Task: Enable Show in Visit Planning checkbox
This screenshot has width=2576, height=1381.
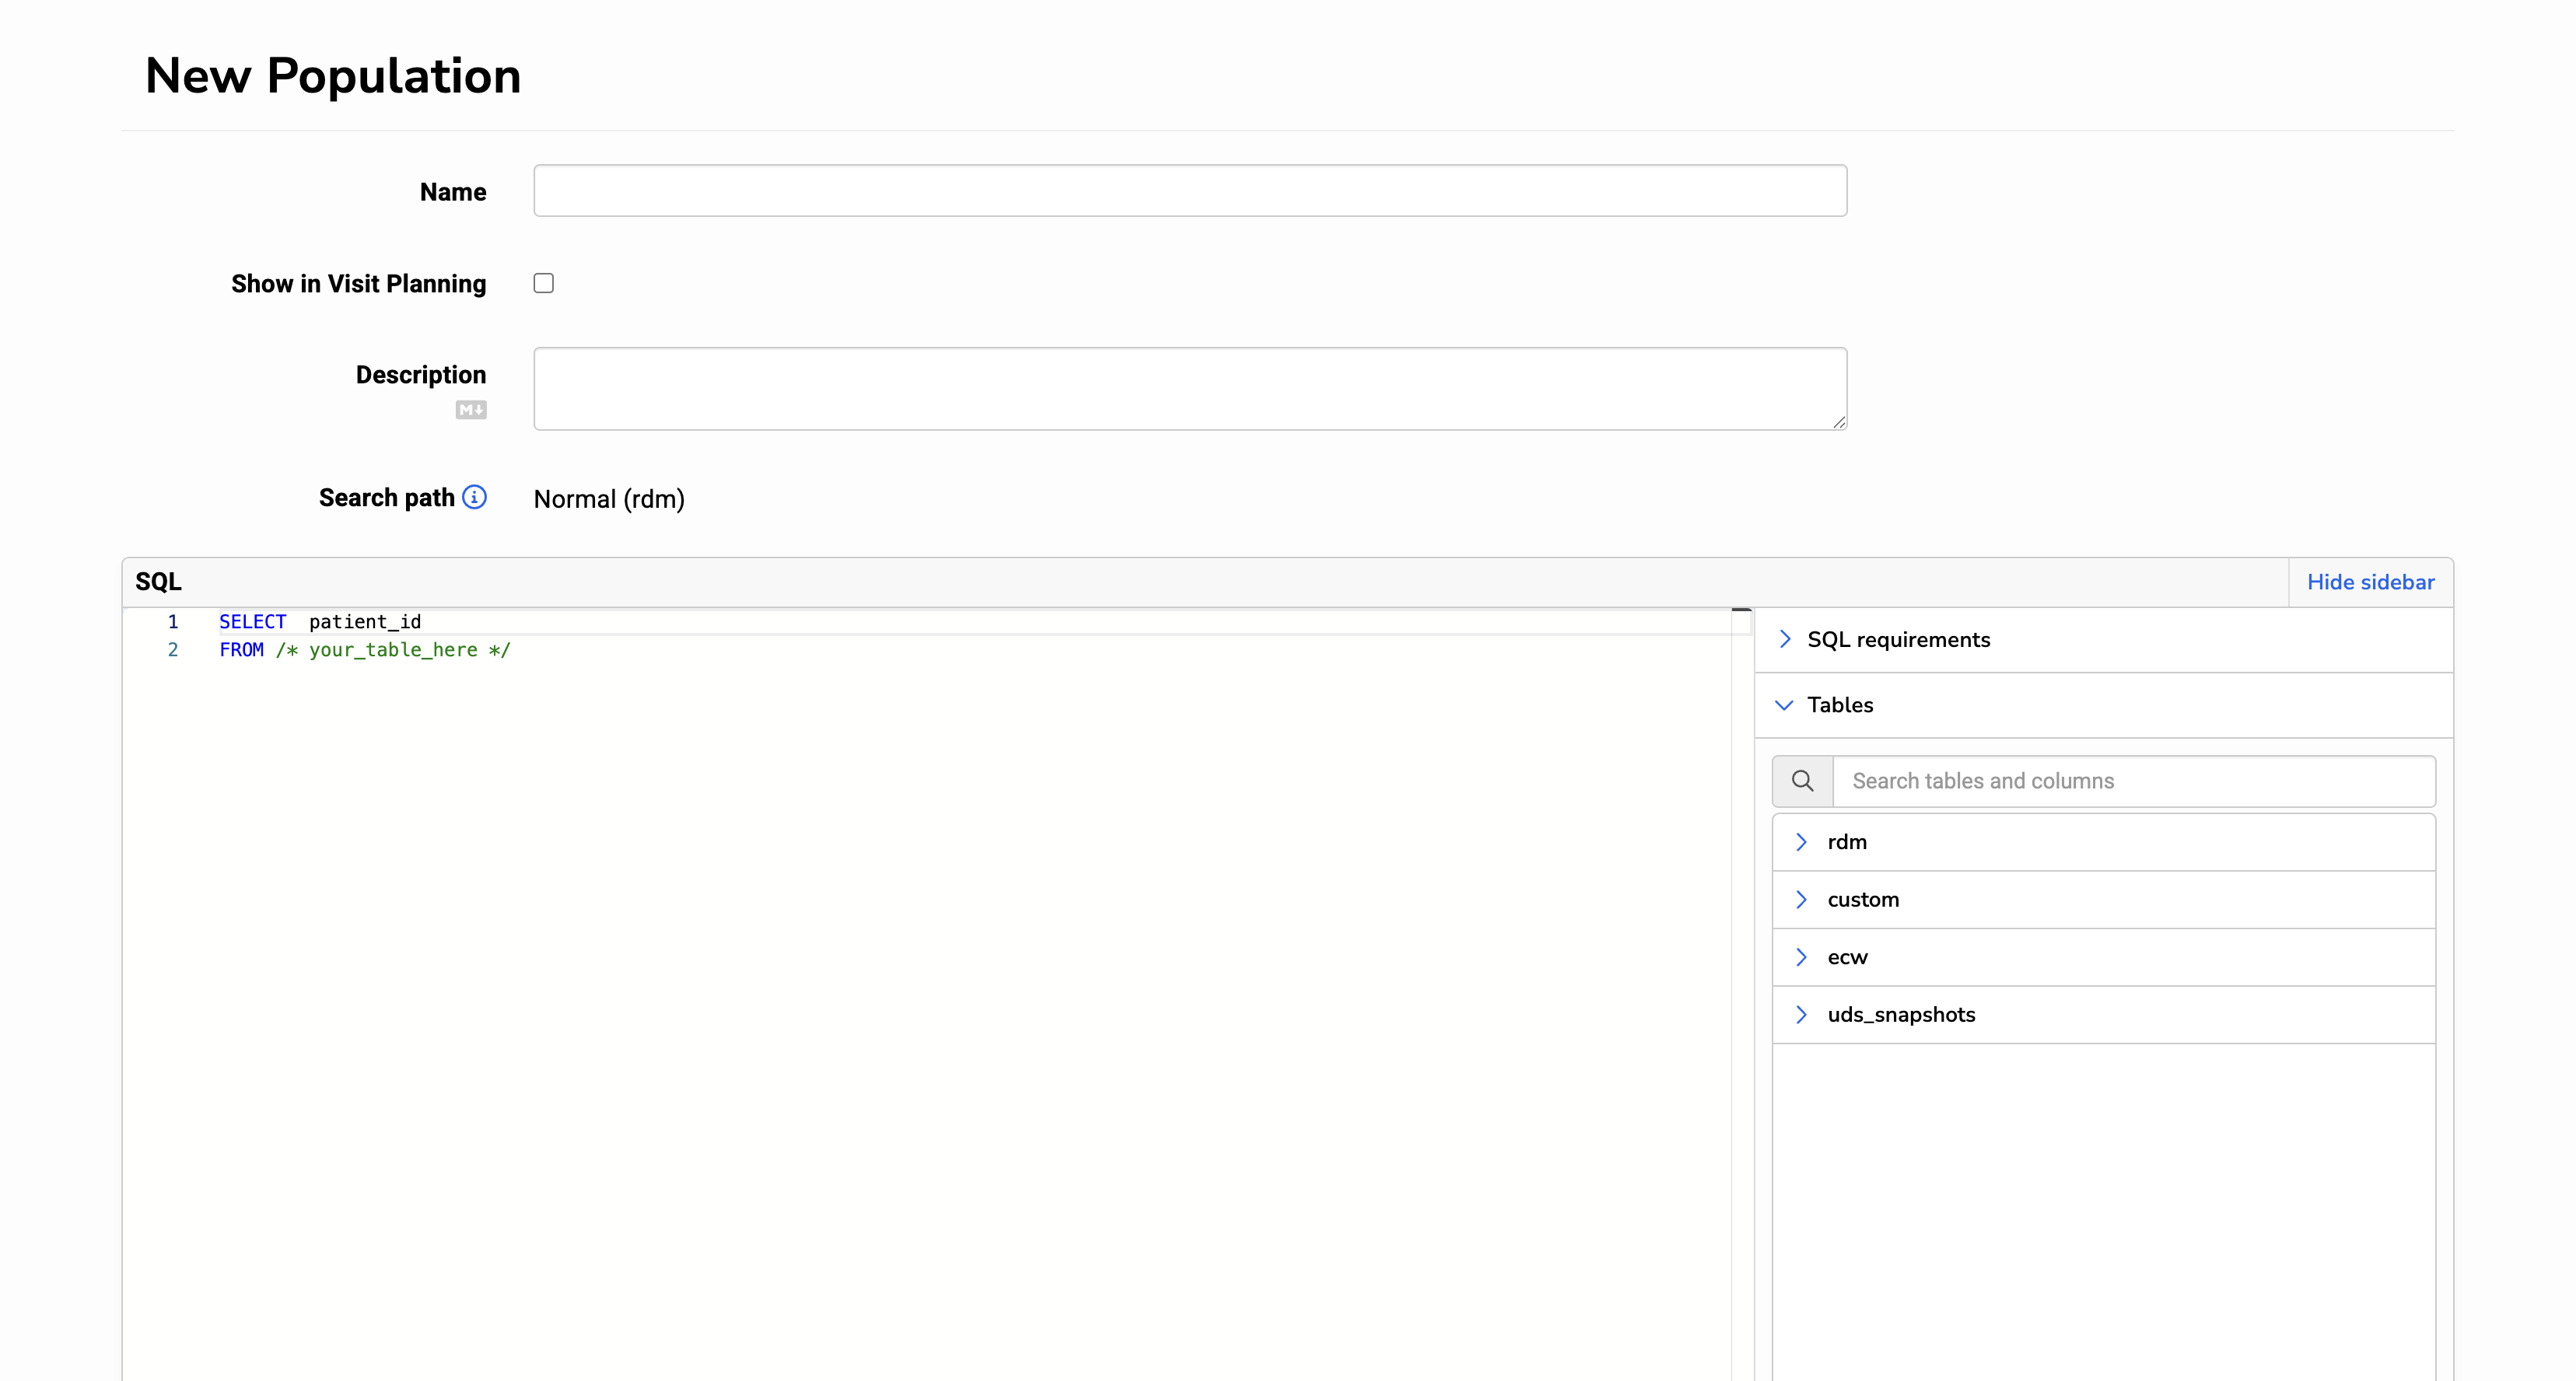Action: click(544, 283)
